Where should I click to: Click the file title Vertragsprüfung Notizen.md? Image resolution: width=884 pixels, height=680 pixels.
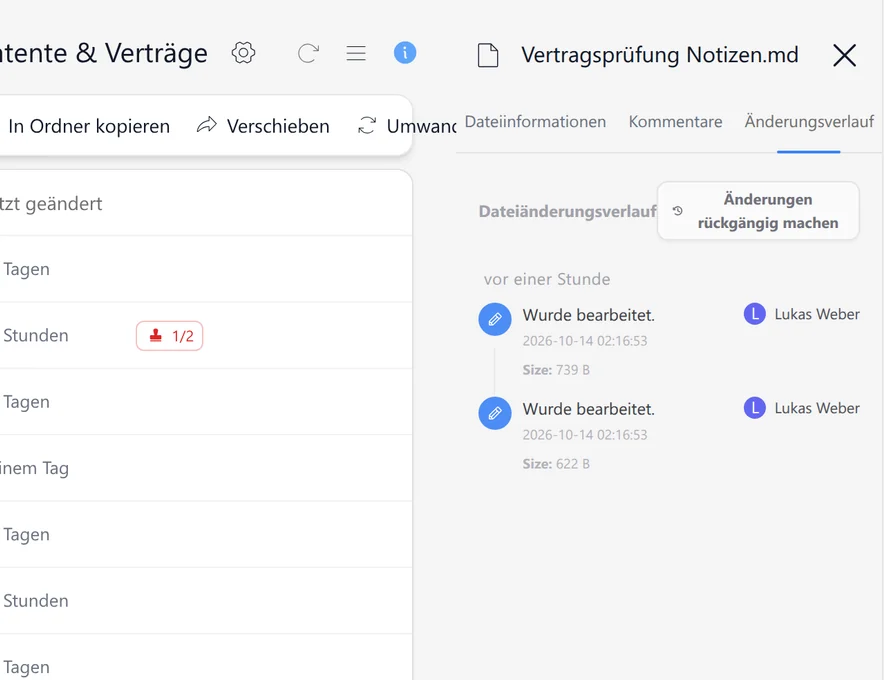[x=660, y=55]
